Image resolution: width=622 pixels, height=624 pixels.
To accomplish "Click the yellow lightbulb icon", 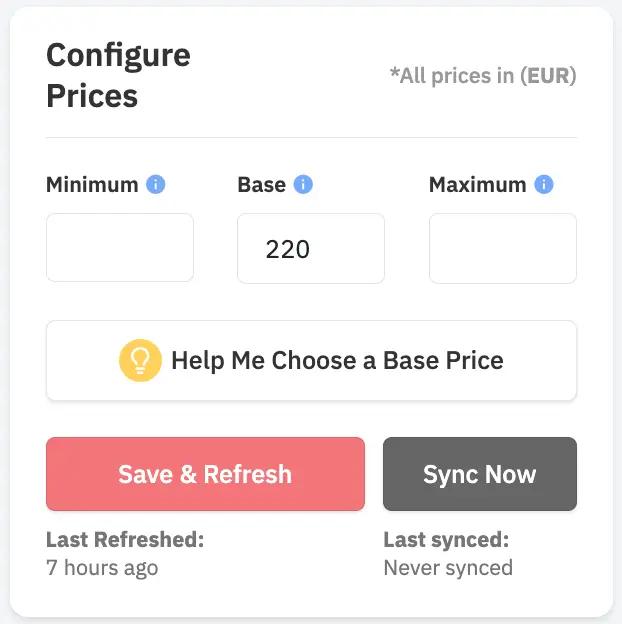I will coord(140,360).
